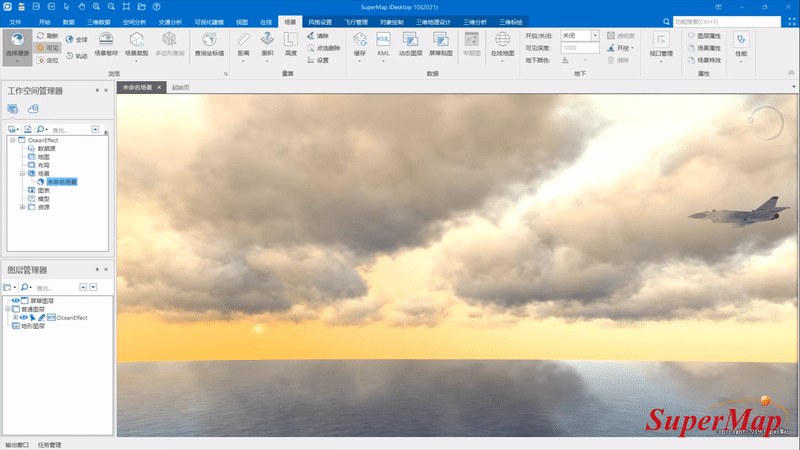The height and width of the screenshot is (450, 800).
Task: Close the 未命名场景 scene tab
Action: pos(159,87)
